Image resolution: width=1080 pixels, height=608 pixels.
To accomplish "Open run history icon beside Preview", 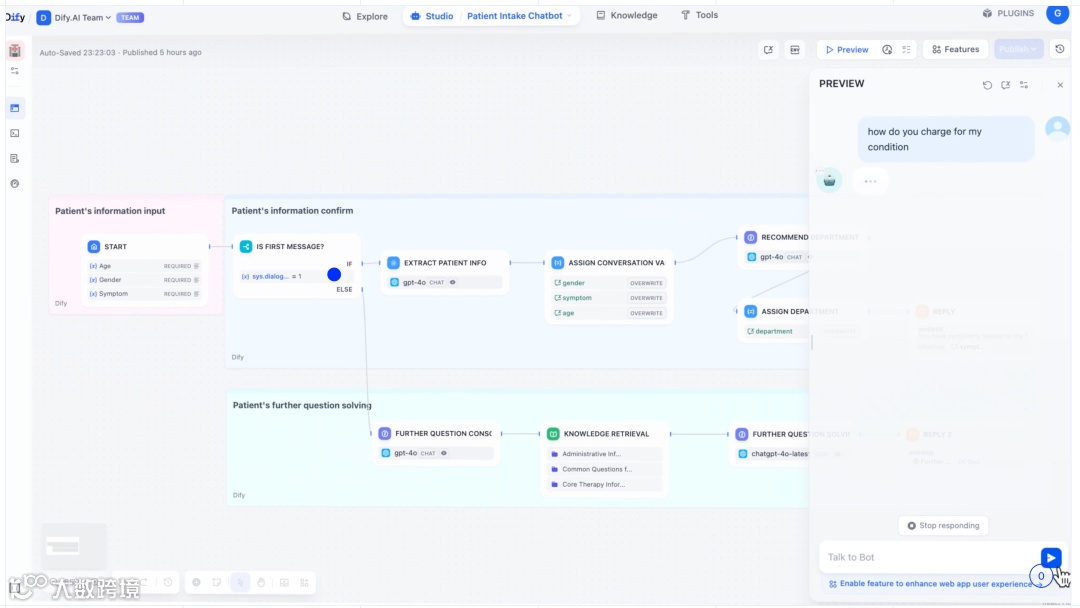I will tap(887, 50).
